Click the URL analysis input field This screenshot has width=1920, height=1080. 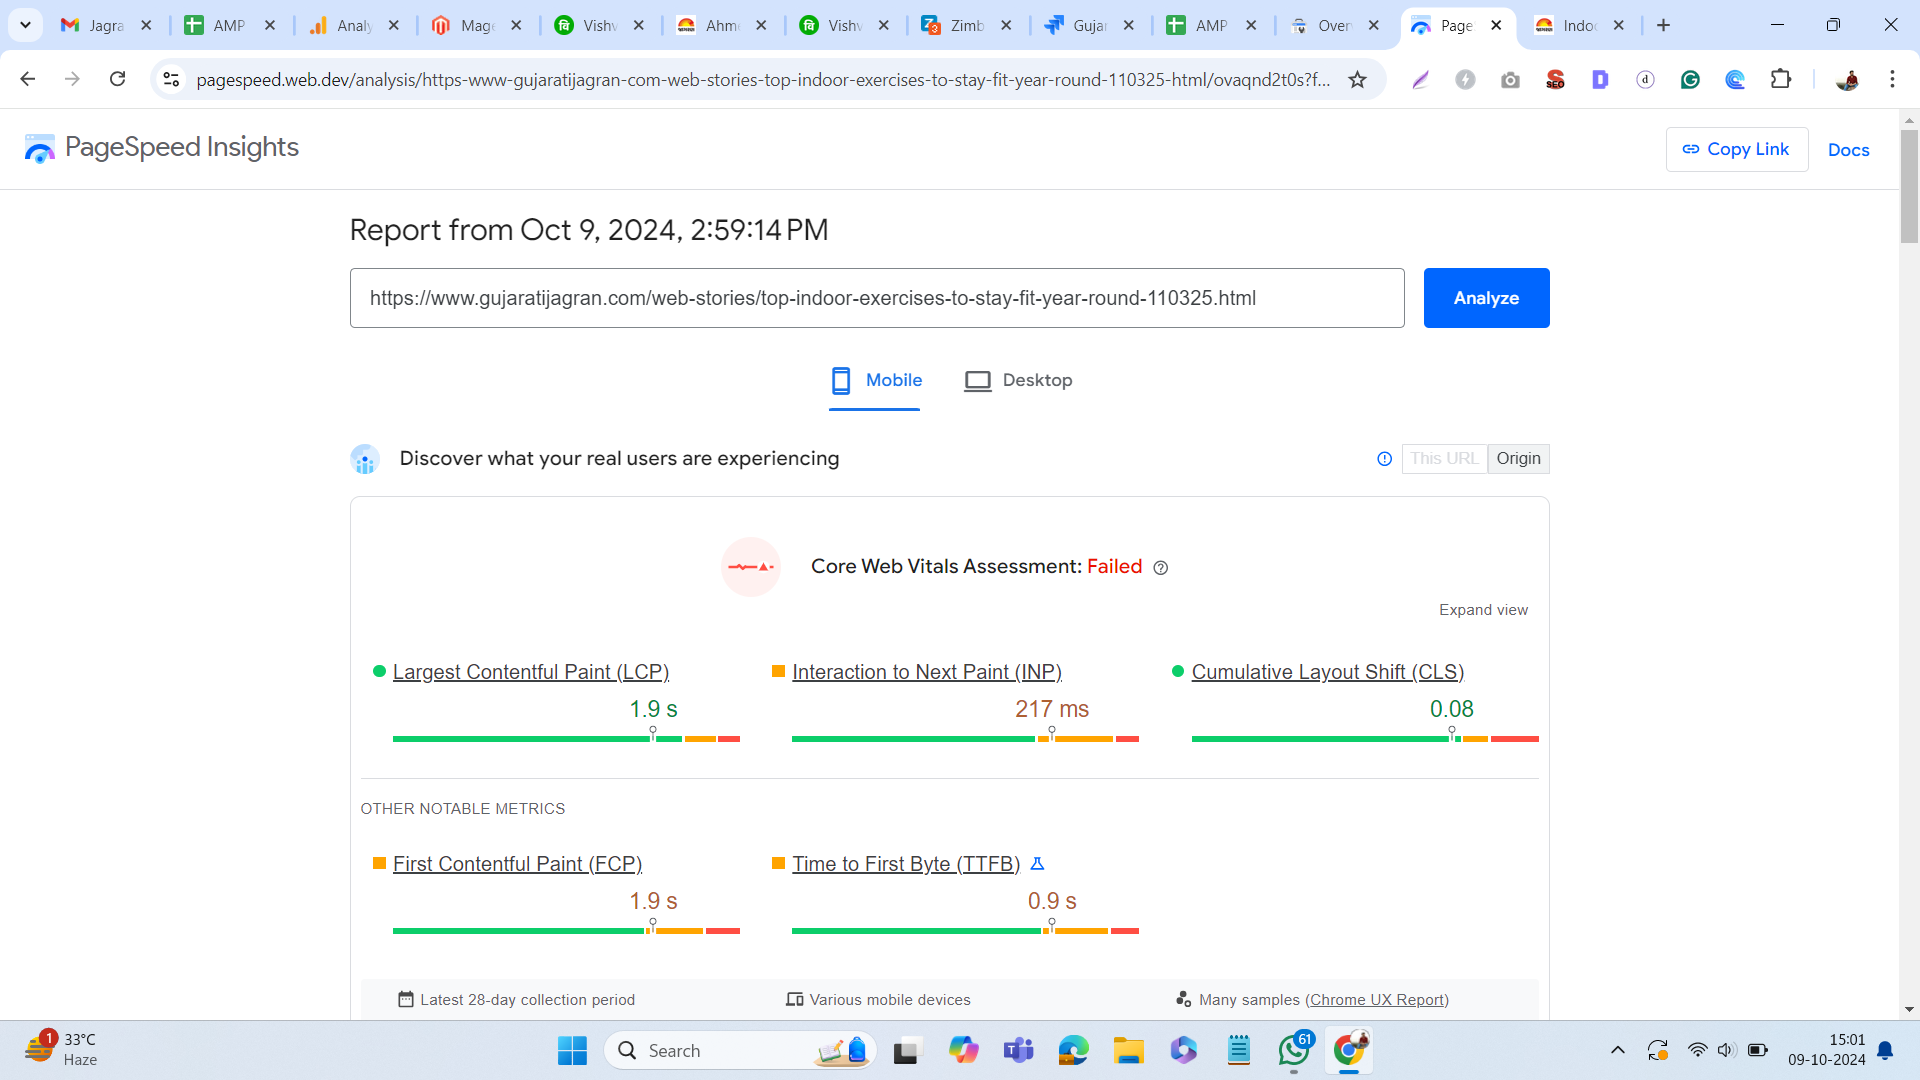(877, 297)
